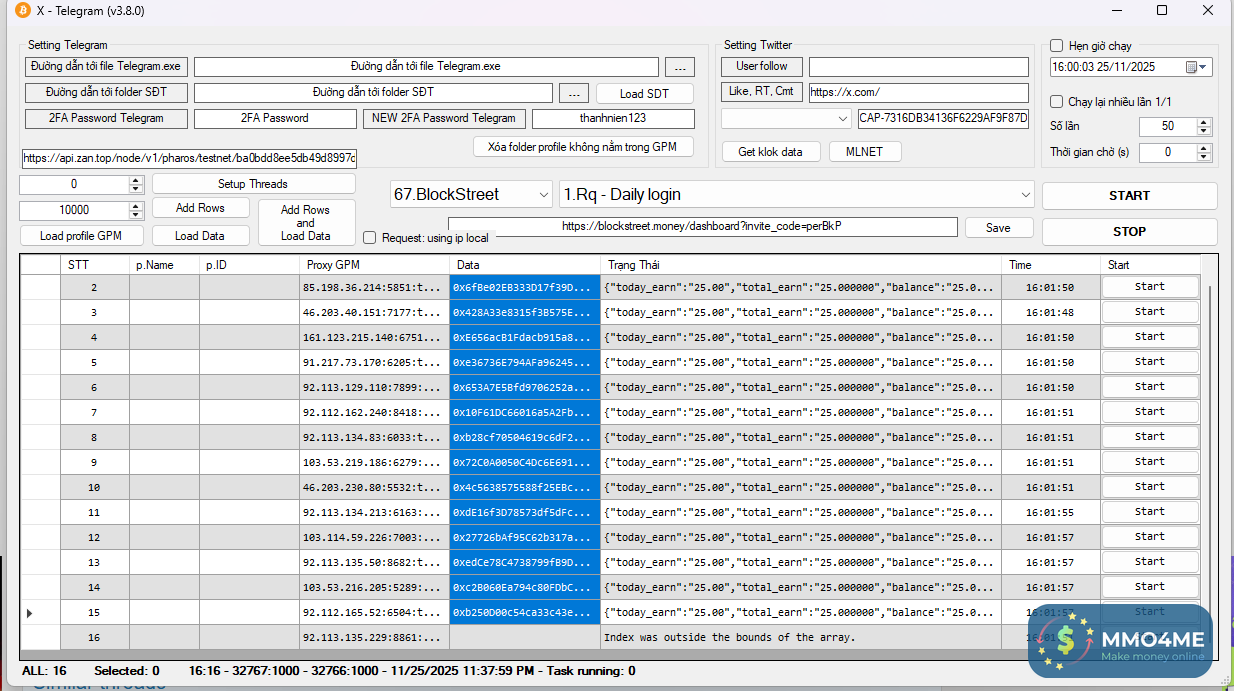Increase Thời gian chờ (s) using up arrow
The height and width of the screenshot is (691, 1234).
(1203, 148)
